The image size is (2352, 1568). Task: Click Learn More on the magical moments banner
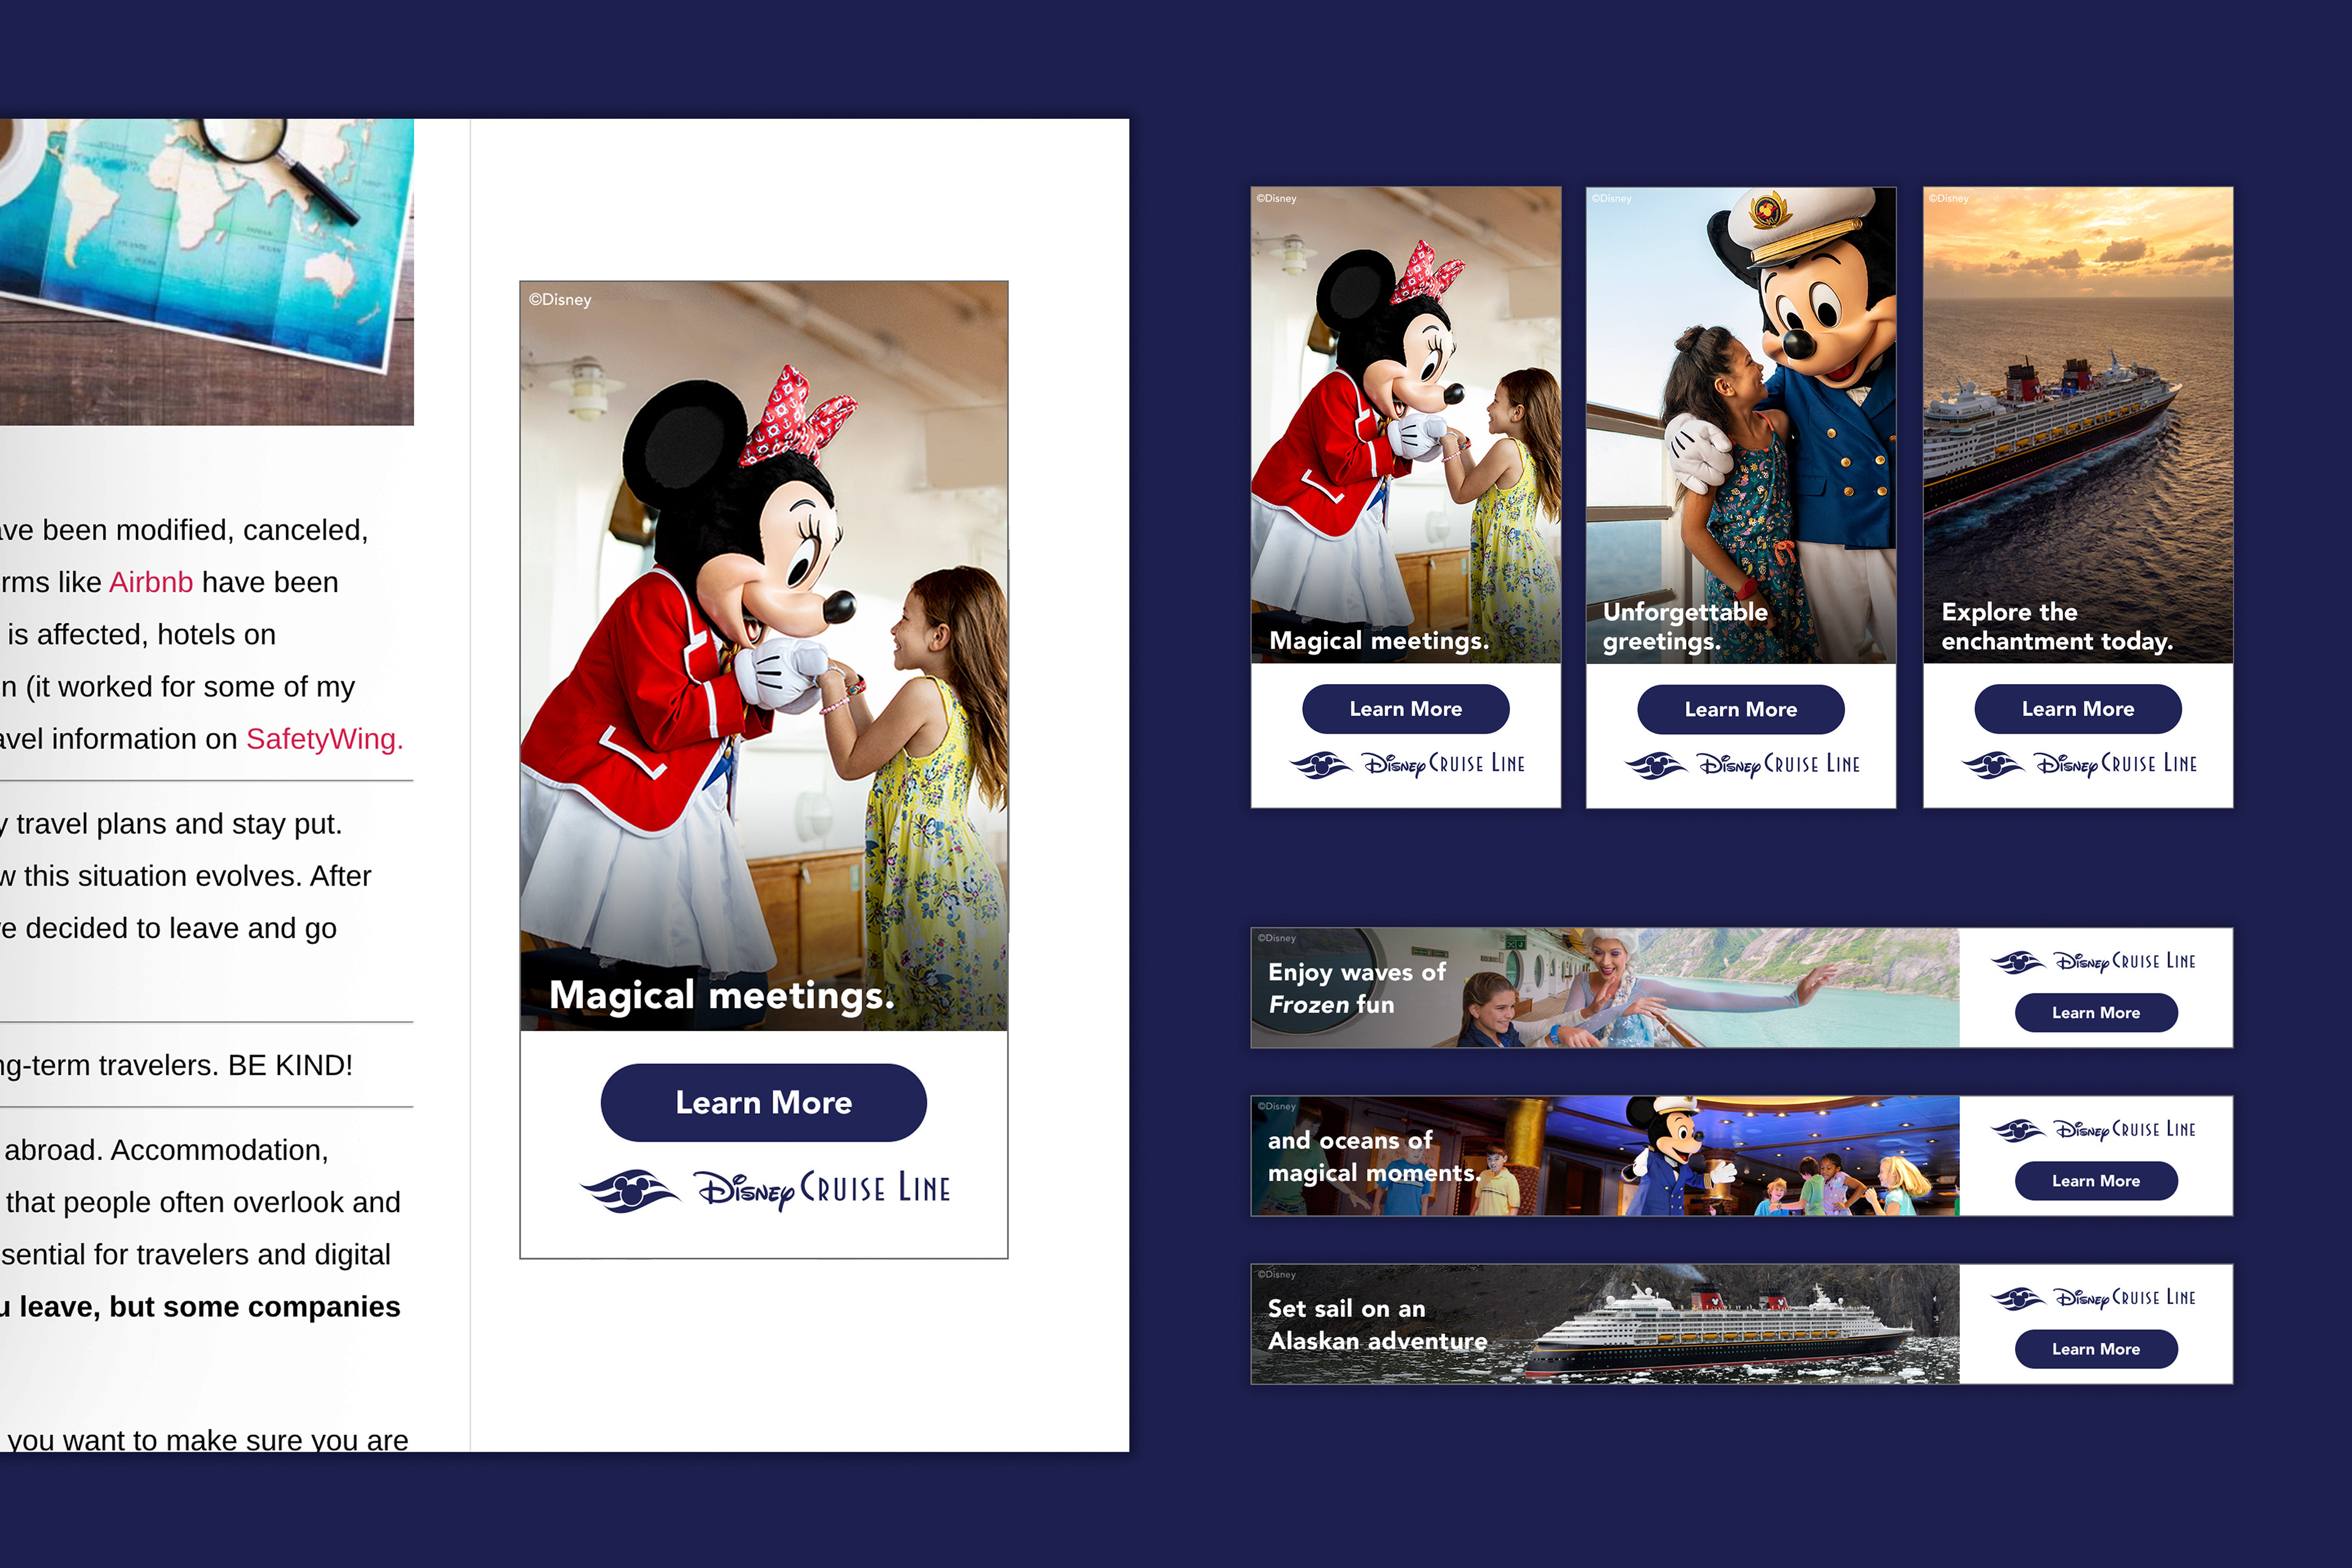pyautogui.click(x=2095, y=1180)
